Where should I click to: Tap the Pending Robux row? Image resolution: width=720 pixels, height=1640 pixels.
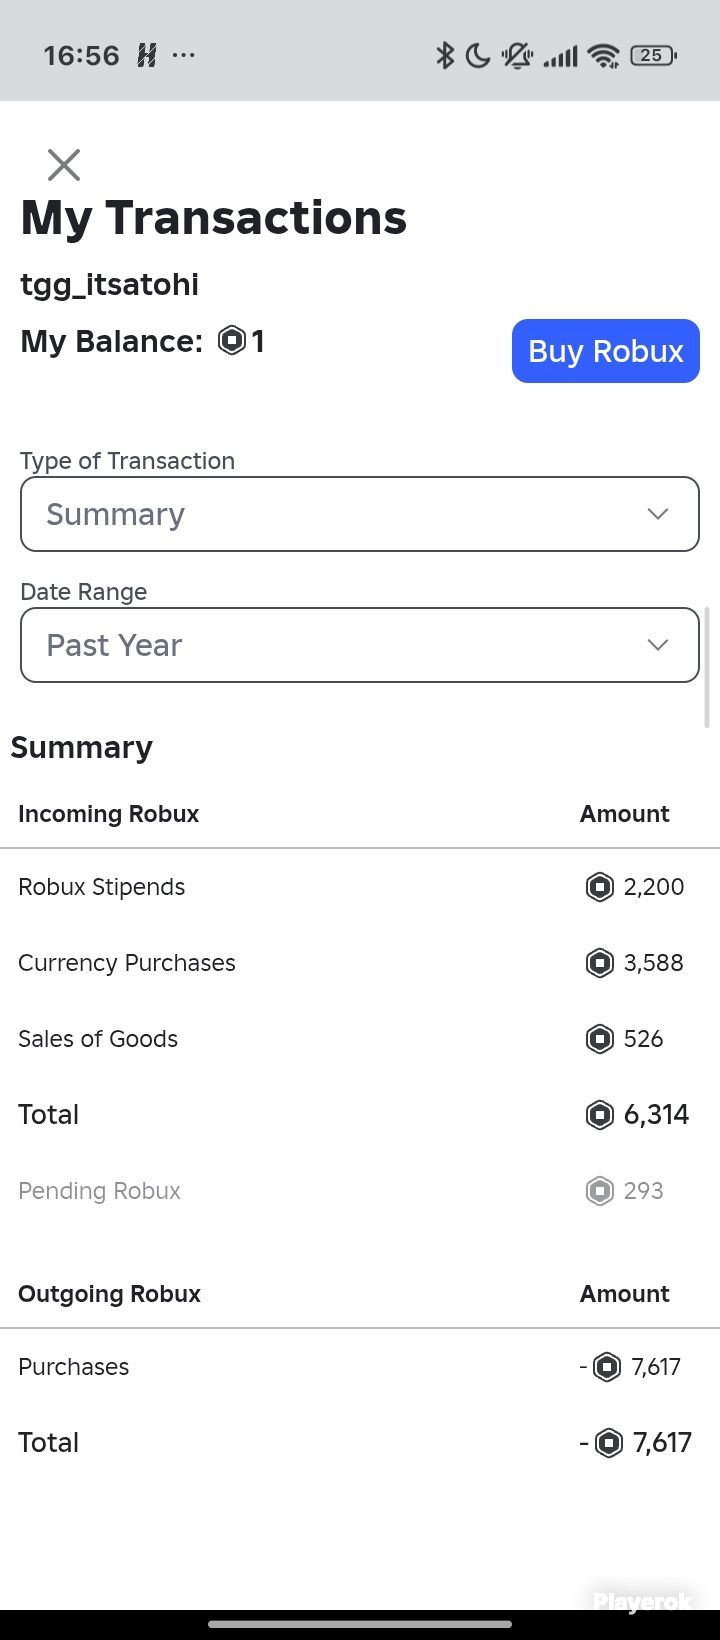360,1191
